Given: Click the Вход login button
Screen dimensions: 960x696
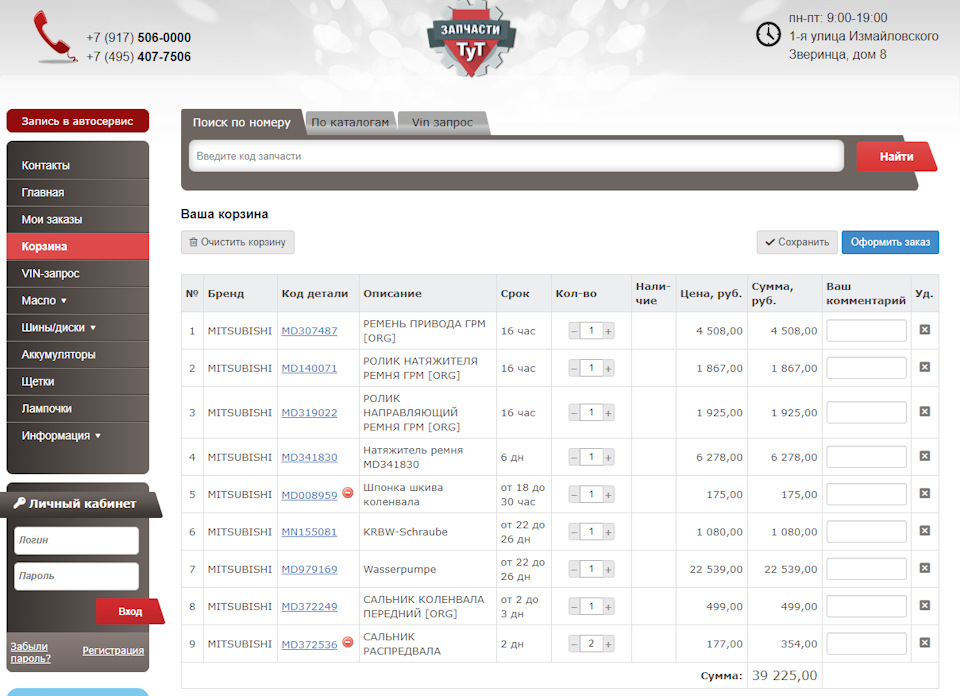Looking at the screenshot, I should pyautogui.click(x=130, y=612).
